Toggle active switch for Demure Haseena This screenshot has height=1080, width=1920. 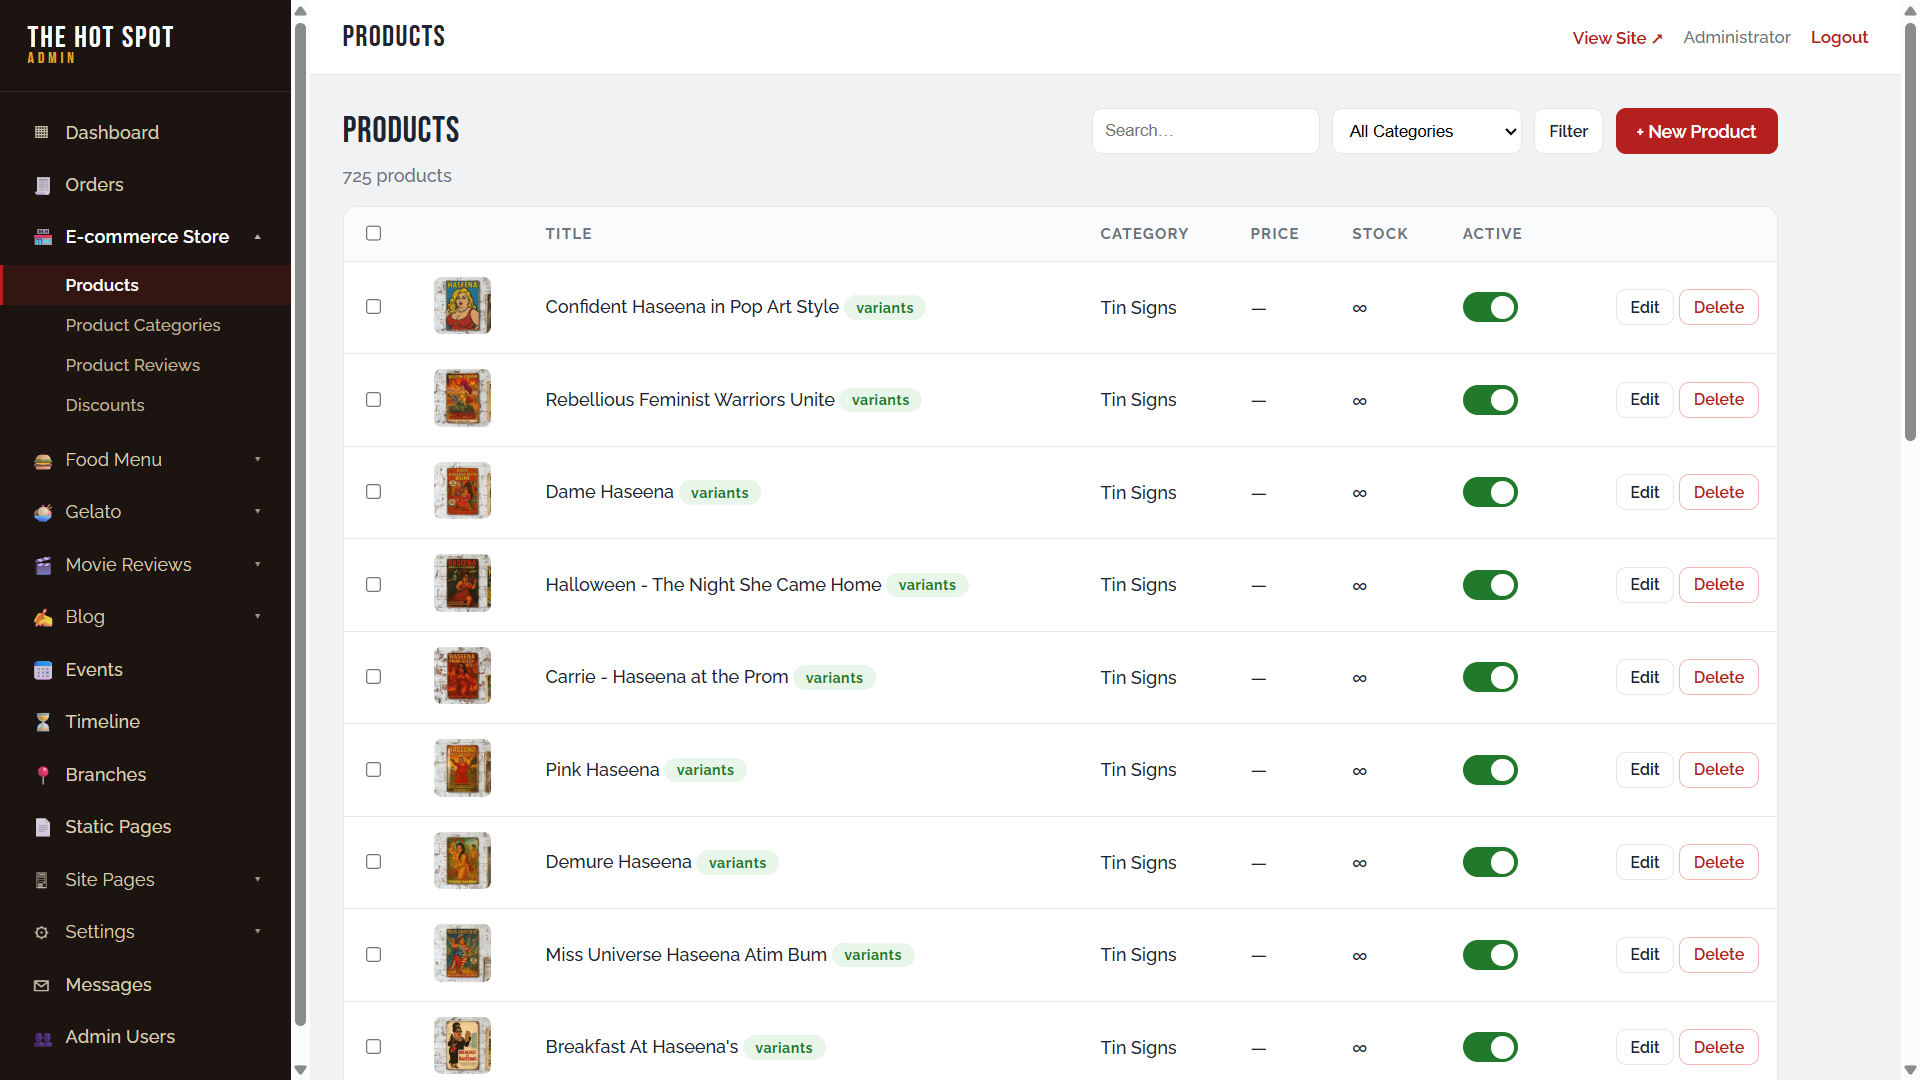click(1490, 862)
